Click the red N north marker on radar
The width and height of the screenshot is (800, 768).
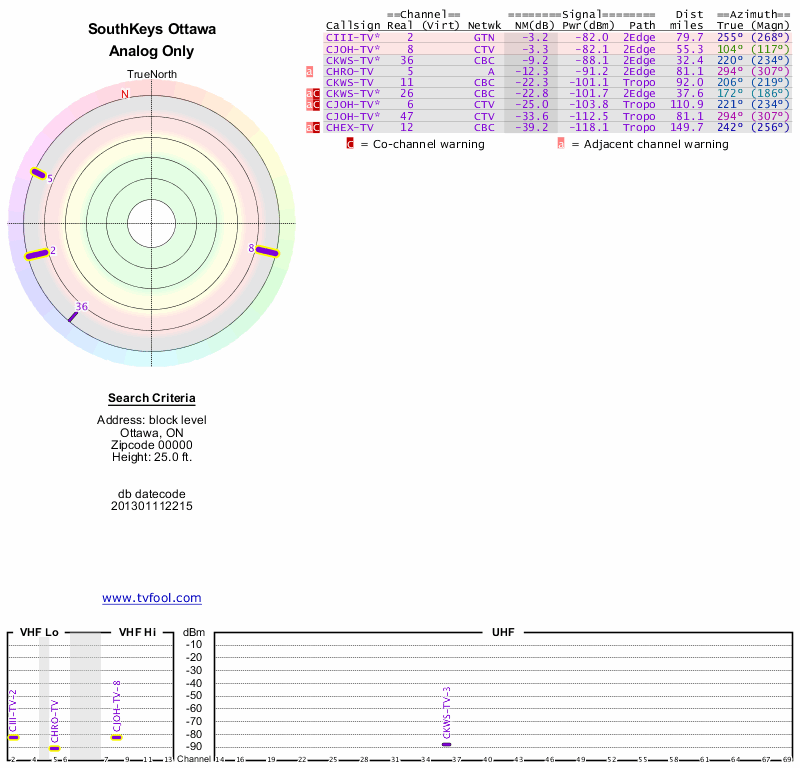coord(125,94)
